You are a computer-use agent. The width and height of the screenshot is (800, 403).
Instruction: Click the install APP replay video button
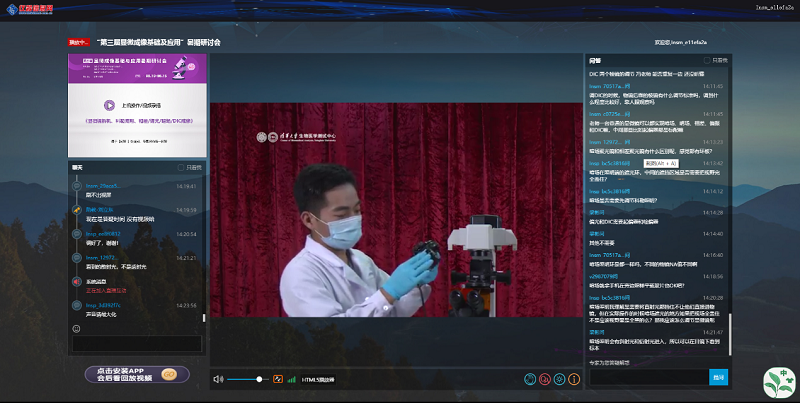point(137,374)
